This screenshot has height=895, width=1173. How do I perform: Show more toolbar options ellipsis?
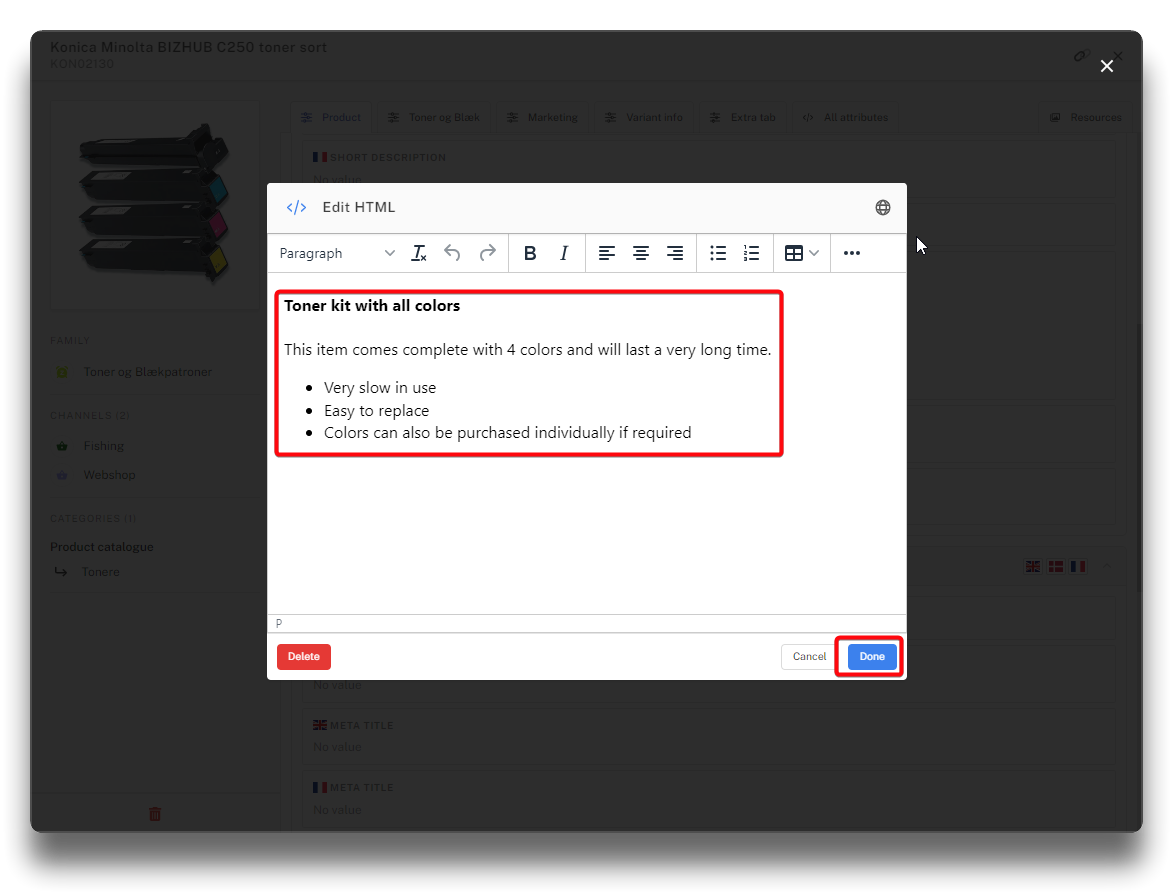(852, 254)
